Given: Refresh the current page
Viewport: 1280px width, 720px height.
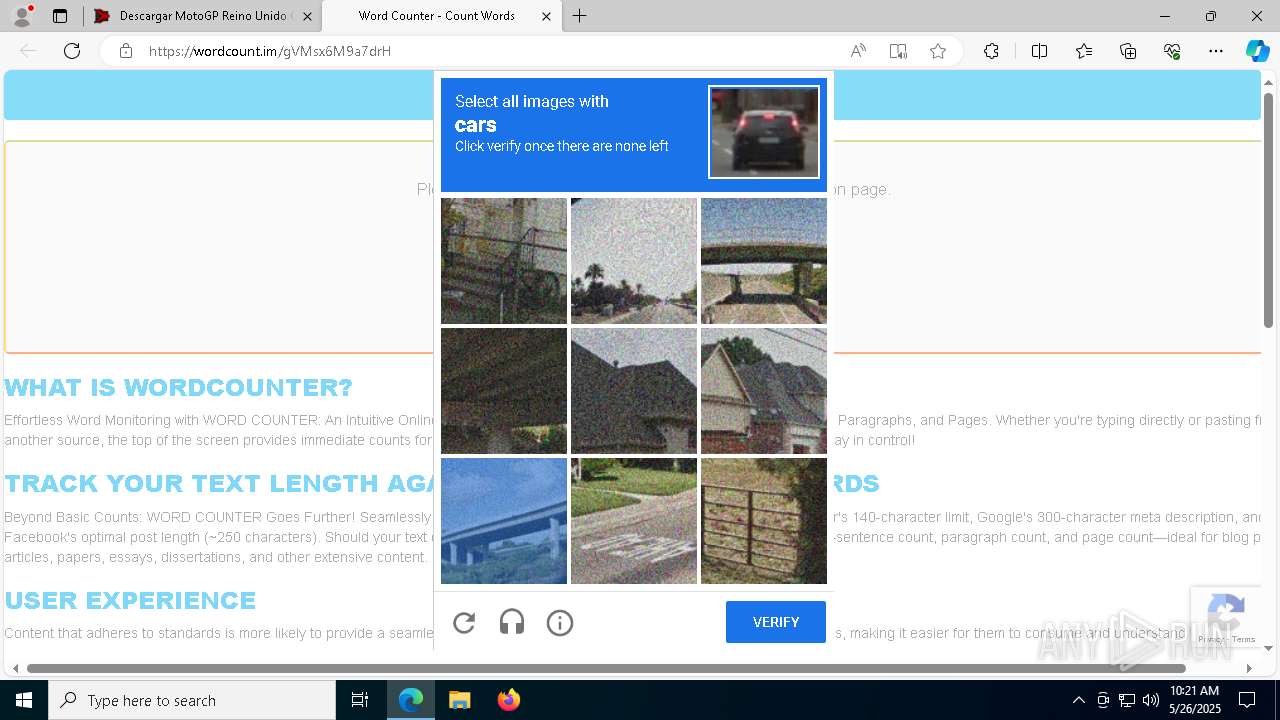Looking at the screenshot, I should (x=72, y=51).
